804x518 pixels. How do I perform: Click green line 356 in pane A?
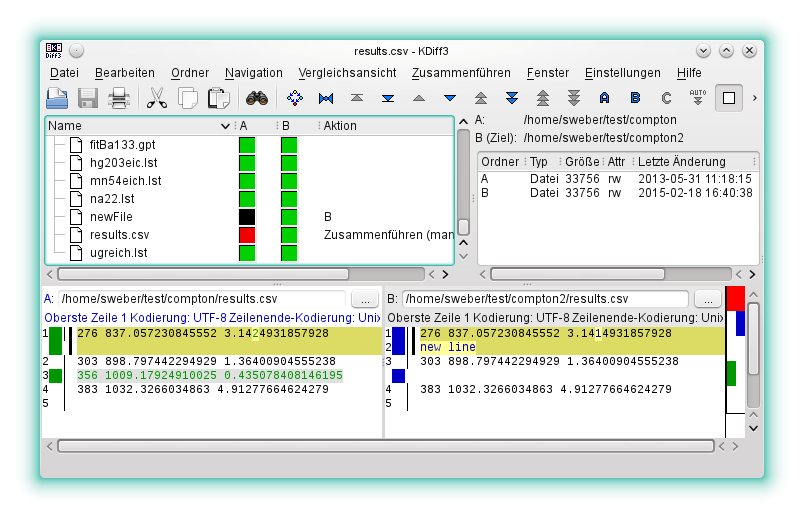pos(210,375)
